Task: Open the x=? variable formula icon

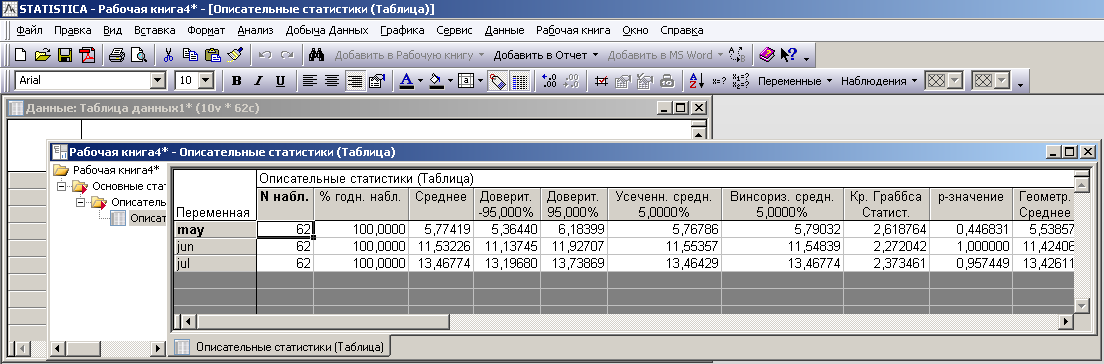Action: (x=719, y=81)
